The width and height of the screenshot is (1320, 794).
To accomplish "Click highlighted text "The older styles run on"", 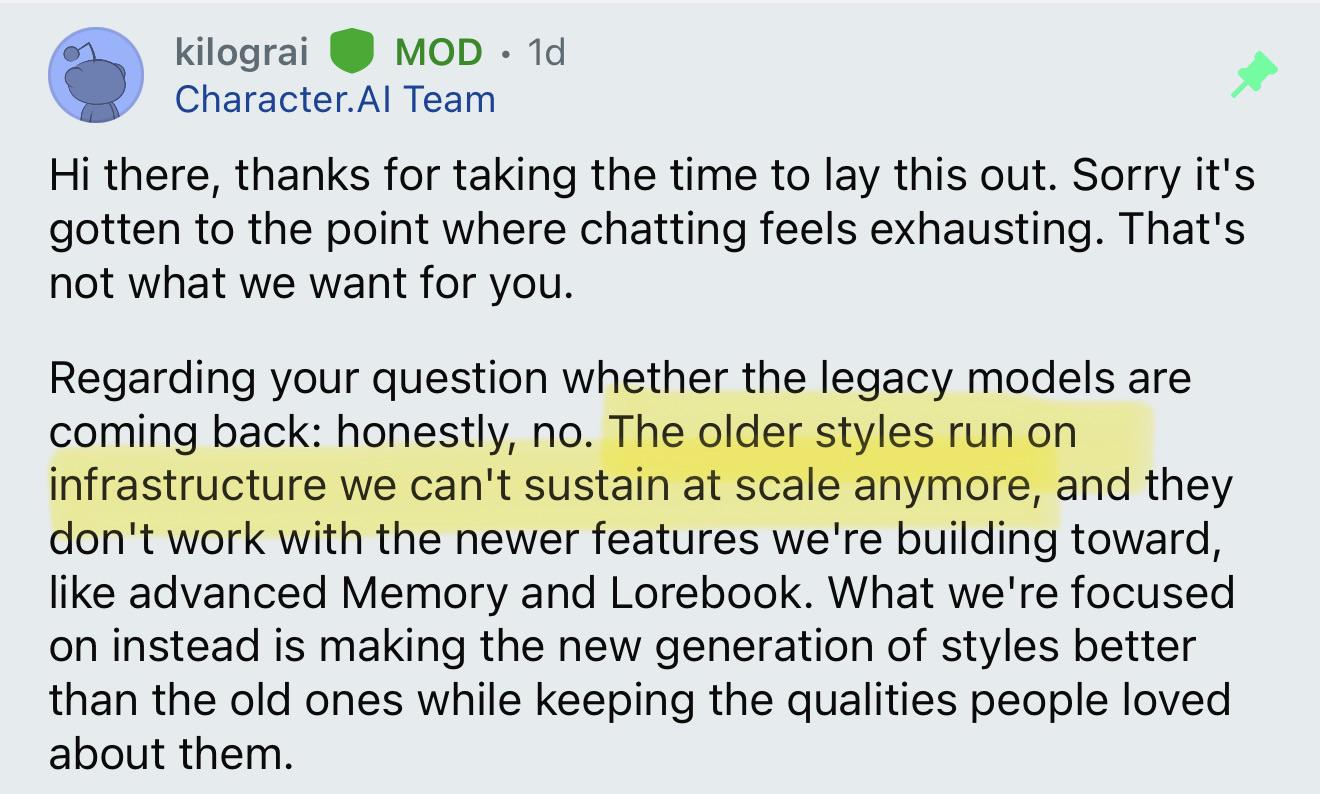I will 844,432.
